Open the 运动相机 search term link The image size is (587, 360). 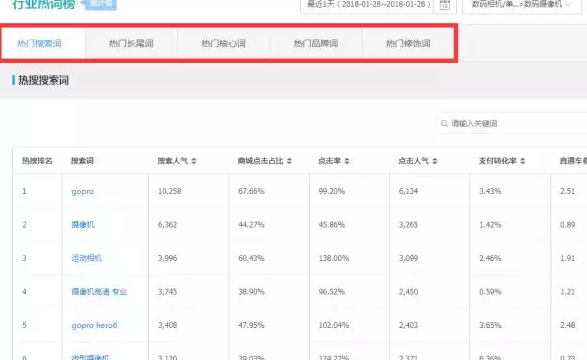pos(86,258)
